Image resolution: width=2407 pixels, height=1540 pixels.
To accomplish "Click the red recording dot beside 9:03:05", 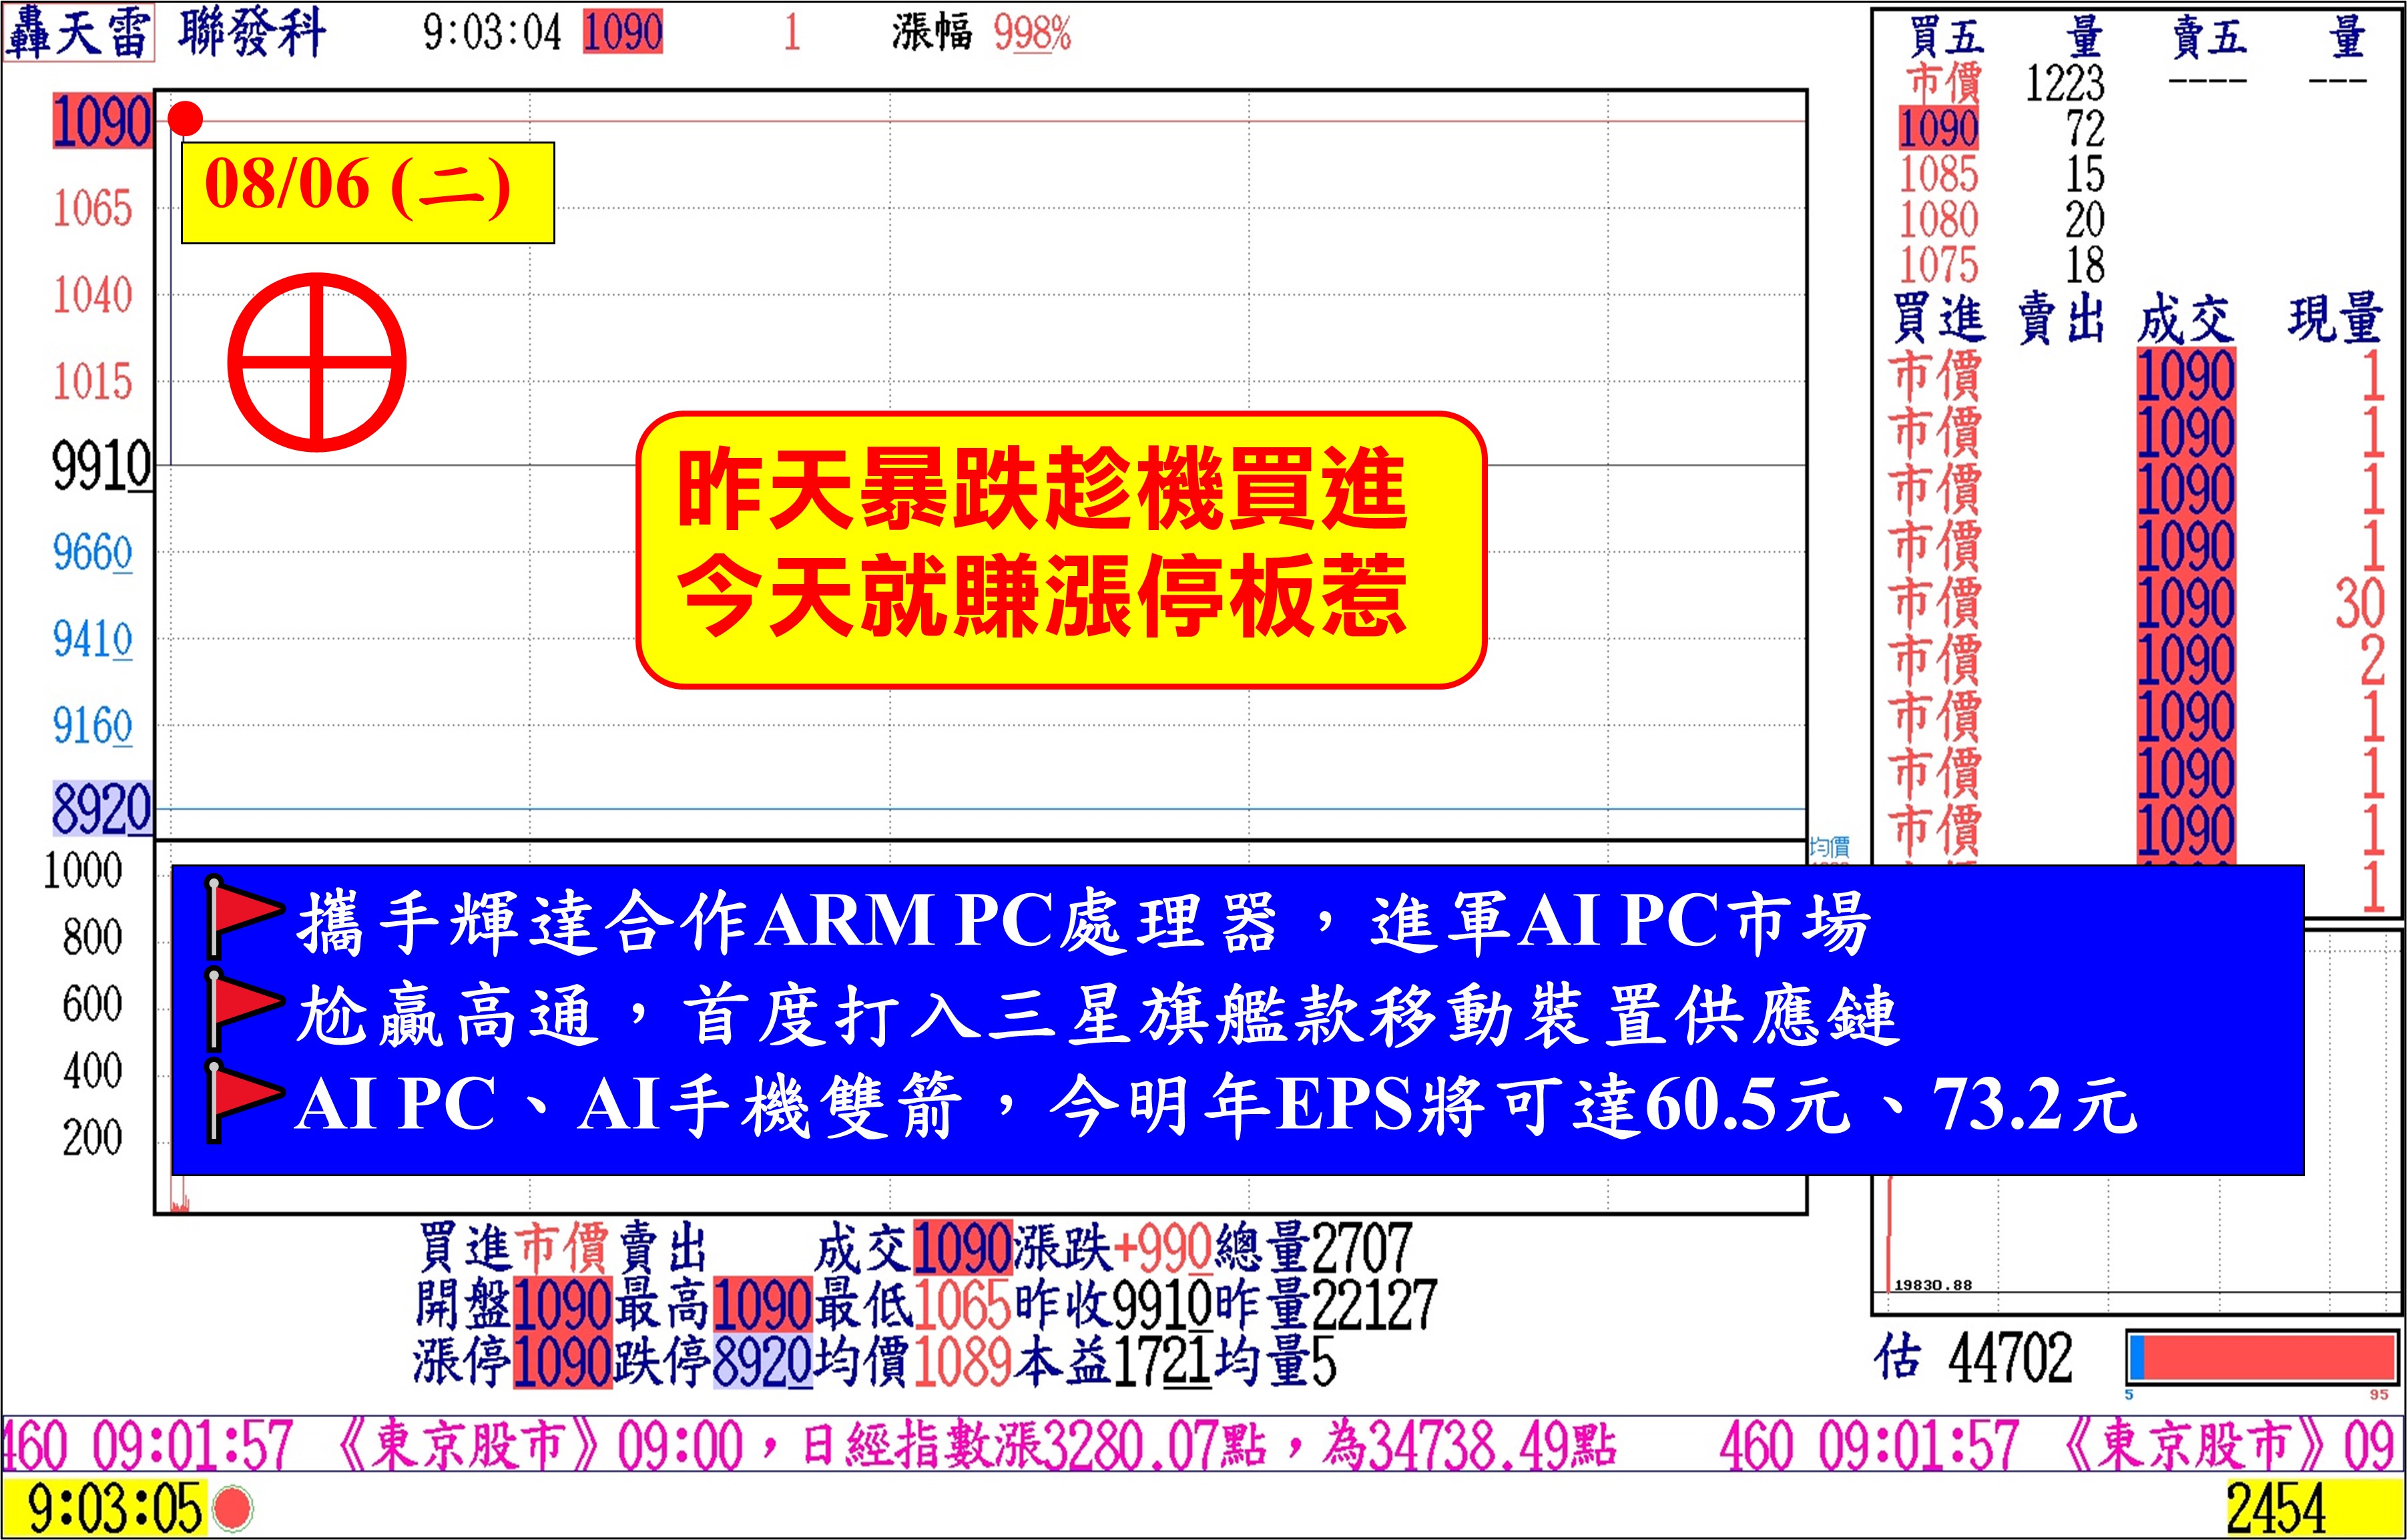I will pyautogui.click(x=234, y=1508).
